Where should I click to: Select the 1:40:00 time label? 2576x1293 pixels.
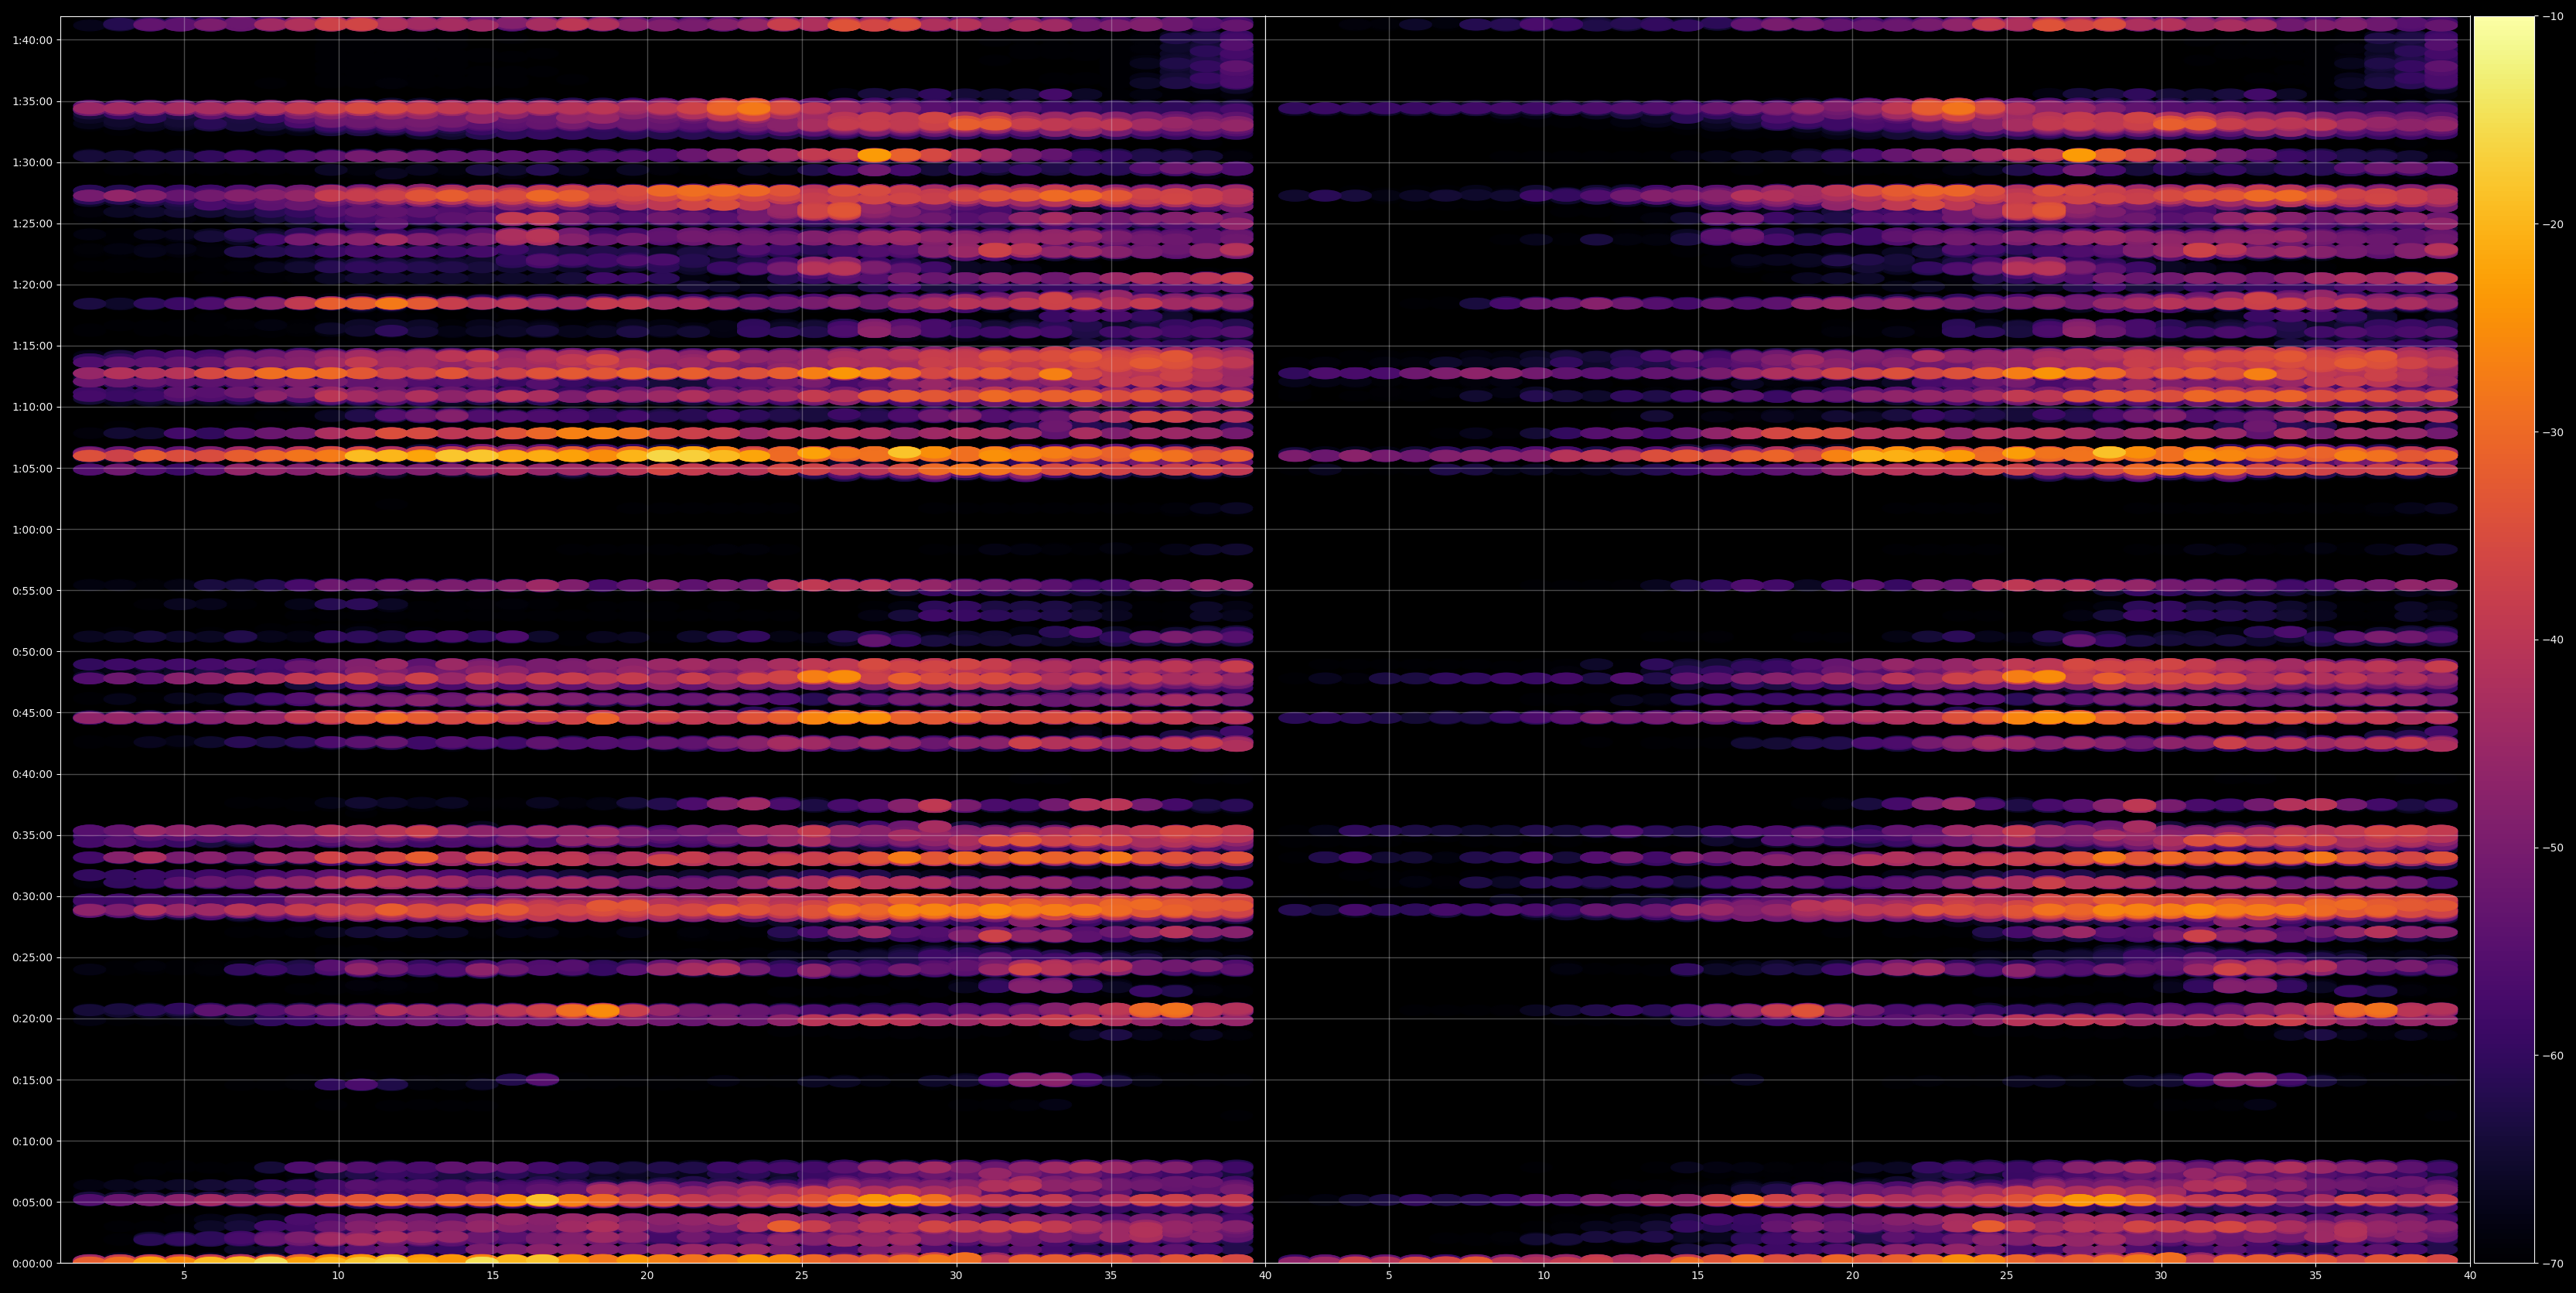click(32, 40)
